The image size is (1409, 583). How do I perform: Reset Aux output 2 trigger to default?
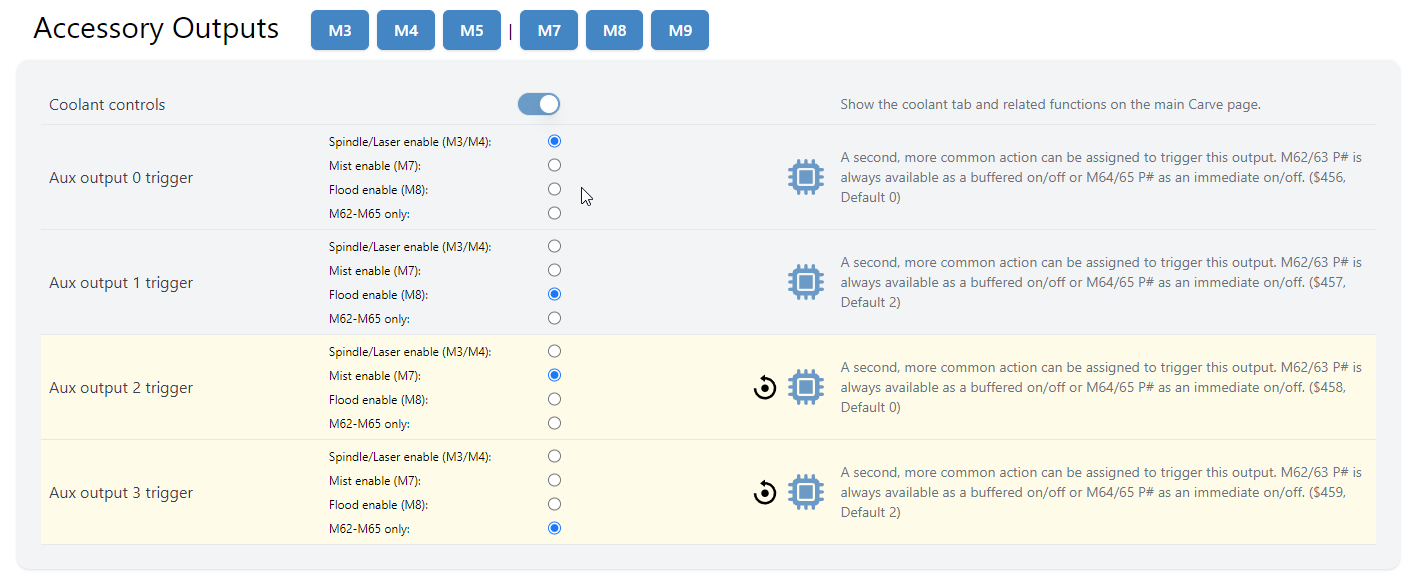765,387
